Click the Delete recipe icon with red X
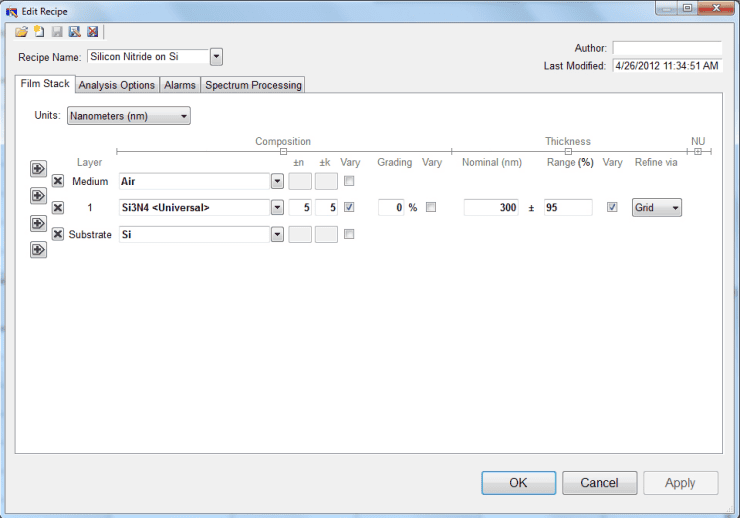This screenshot has width=740, height=519. click(93, 32)
